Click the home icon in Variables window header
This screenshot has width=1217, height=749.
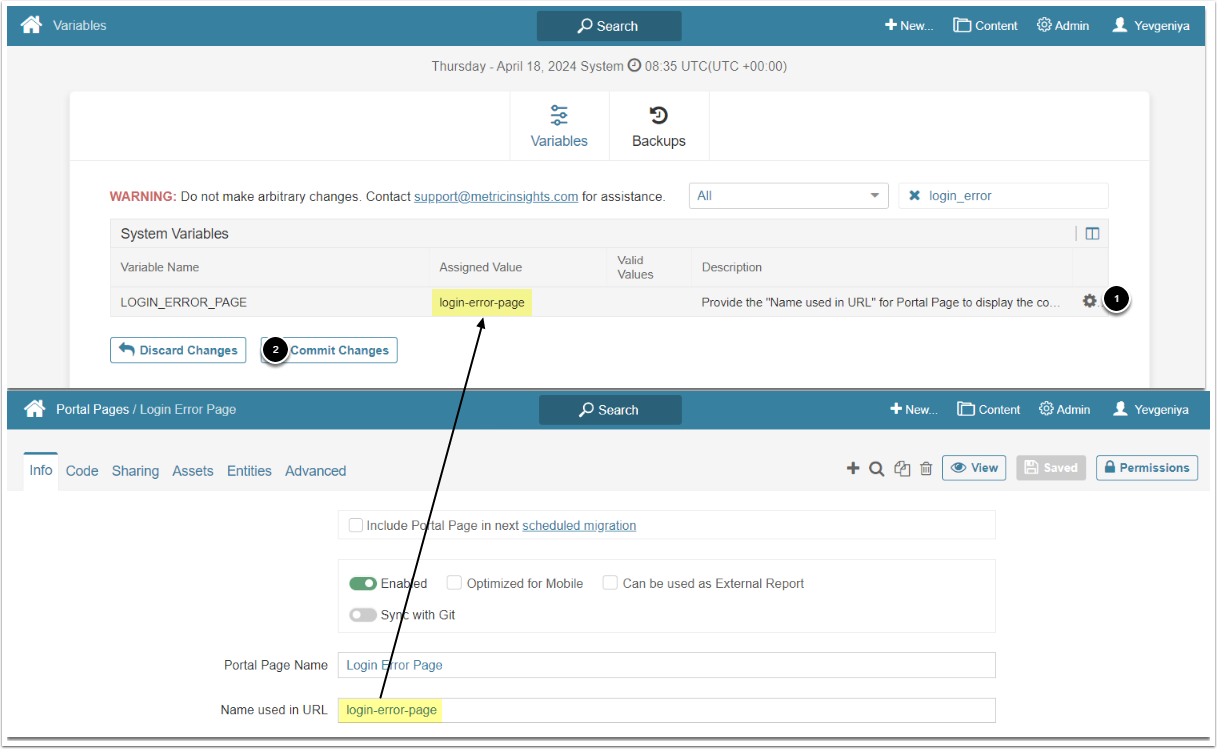(x=32, y=25)
